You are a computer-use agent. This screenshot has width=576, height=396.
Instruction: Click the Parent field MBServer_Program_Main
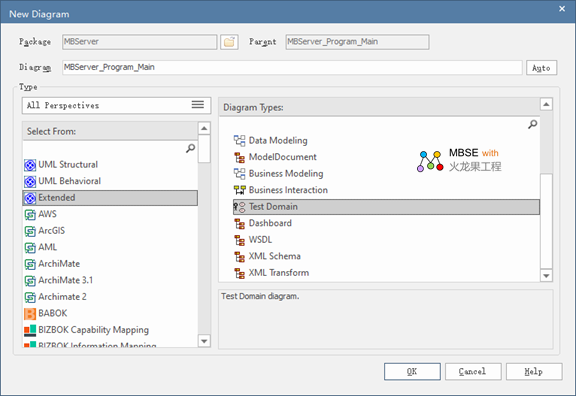[357, 42]
